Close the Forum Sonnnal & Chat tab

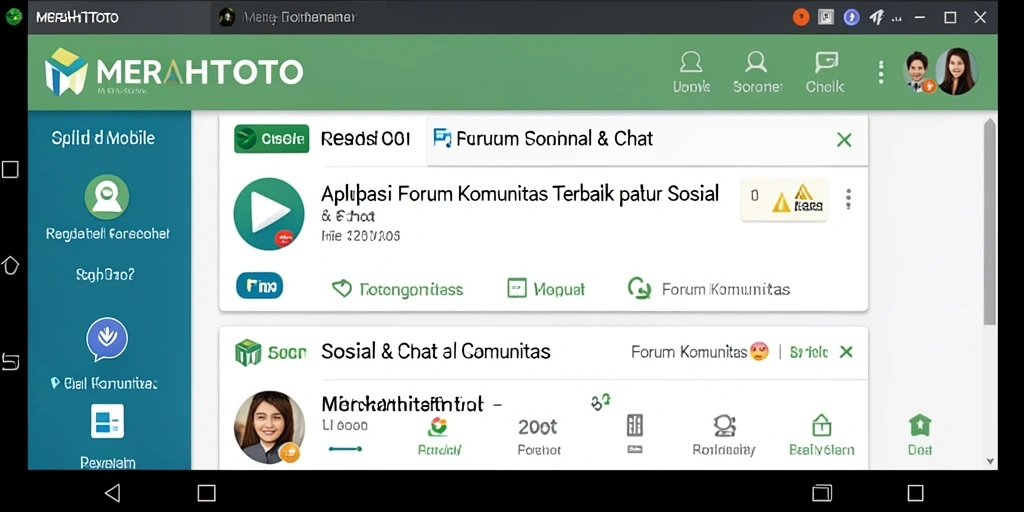click(x=844, y=139)
